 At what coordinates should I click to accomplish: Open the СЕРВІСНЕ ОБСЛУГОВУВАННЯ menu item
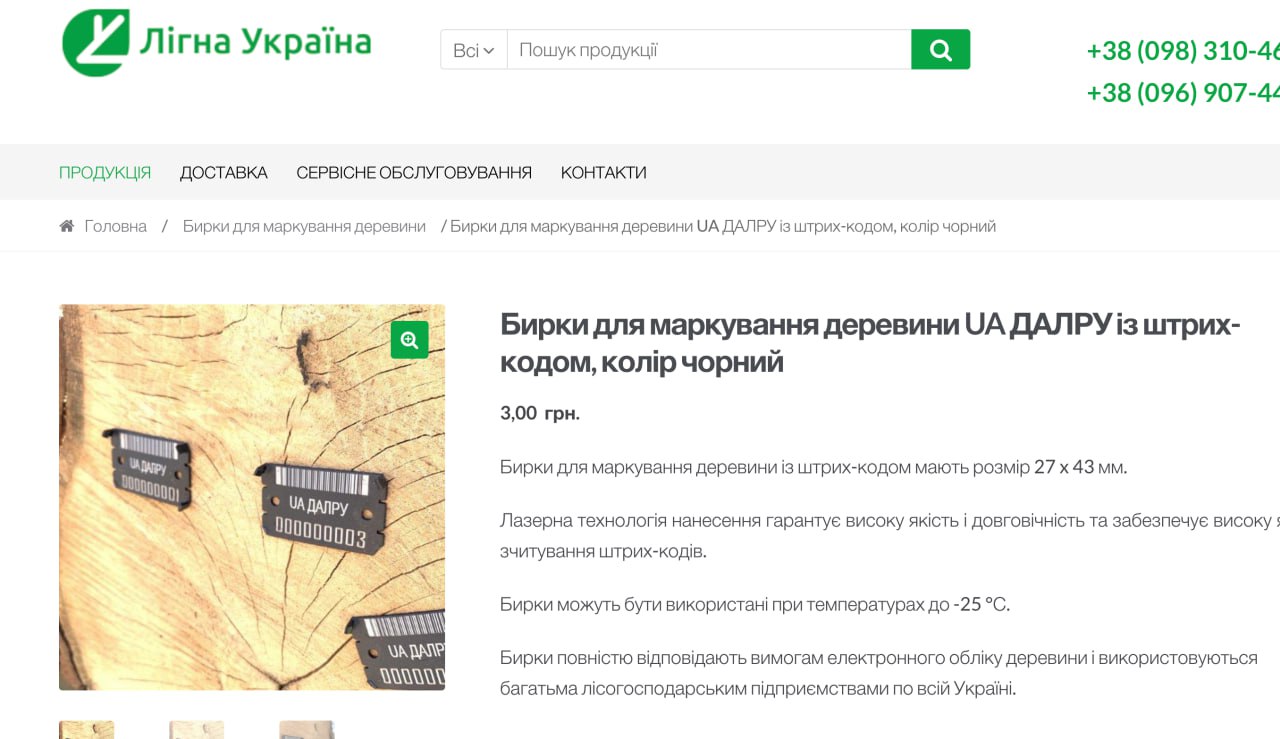click(x=414, y=172)
